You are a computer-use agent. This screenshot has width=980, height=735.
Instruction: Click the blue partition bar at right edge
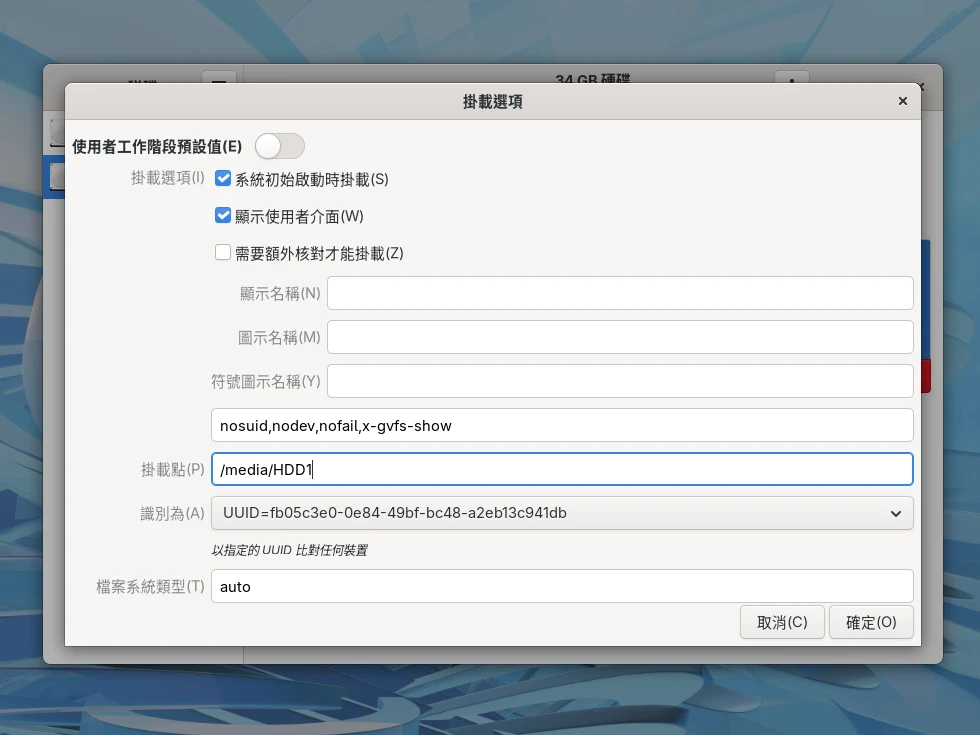pyautogui.click(x=926, y=300)
